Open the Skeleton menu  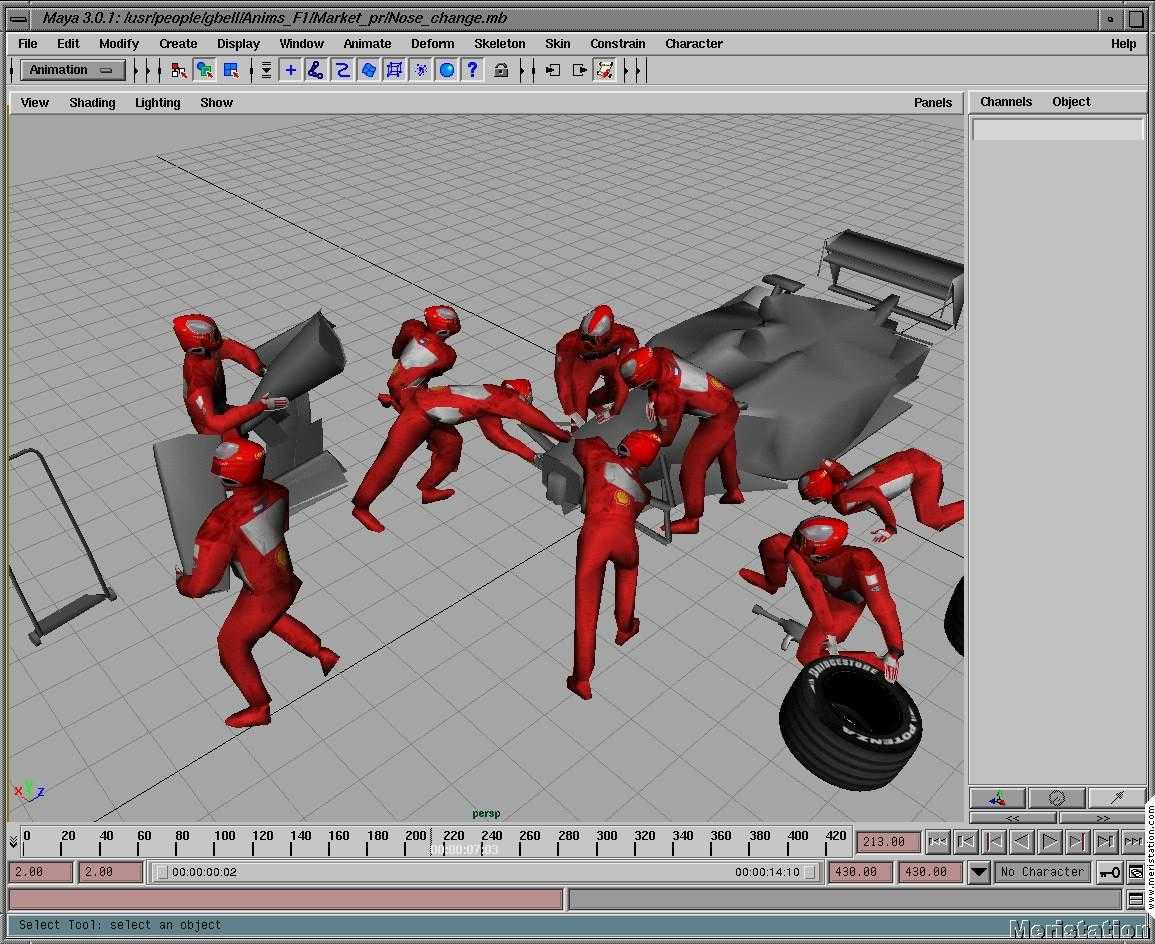tap(499, 43)
